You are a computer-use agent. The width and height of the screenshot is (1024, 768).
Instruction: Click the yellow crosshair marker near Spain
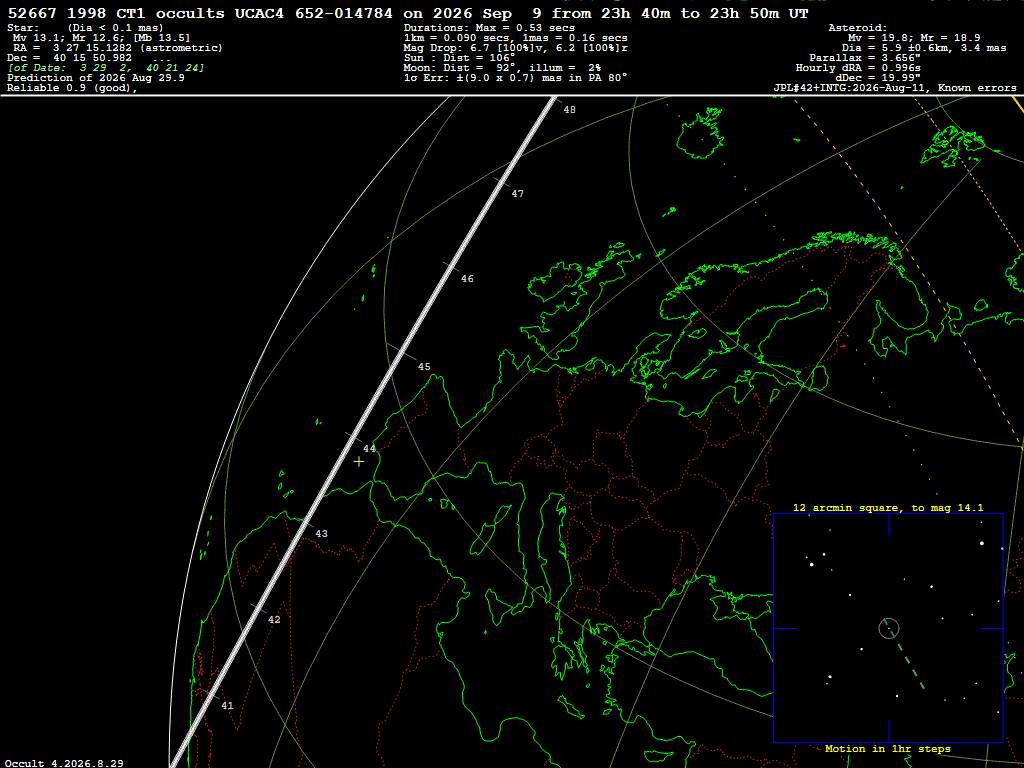coord(359,462)
